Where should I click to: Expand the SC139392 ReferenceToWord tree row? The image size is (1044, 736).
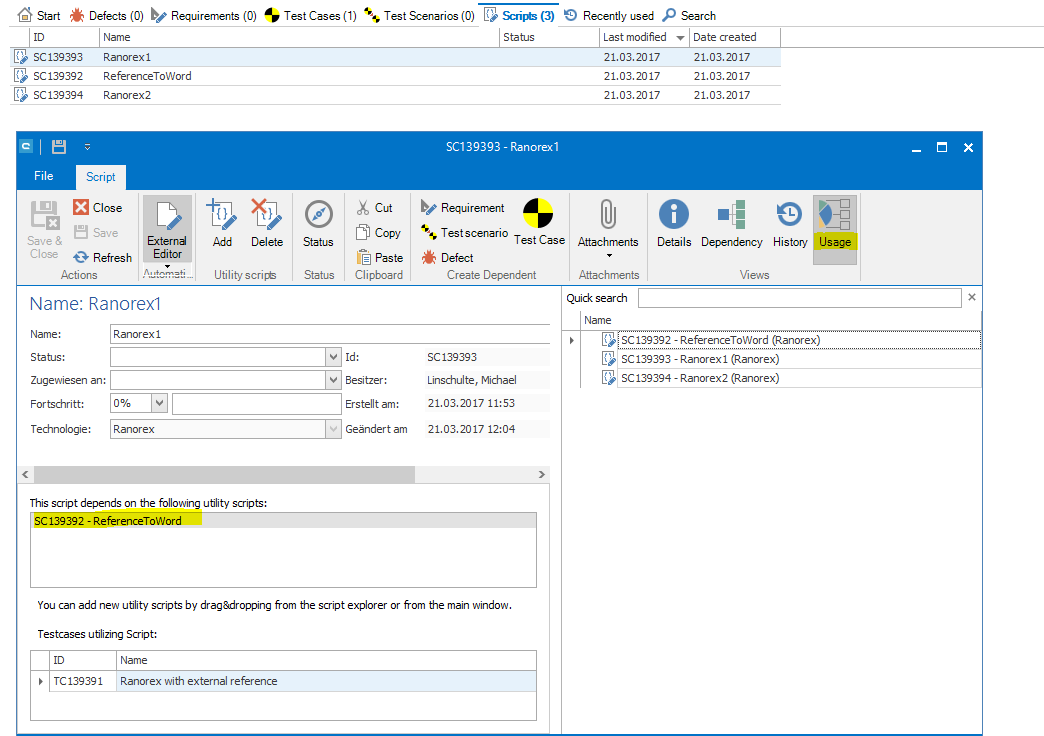[x=572, y=340]
